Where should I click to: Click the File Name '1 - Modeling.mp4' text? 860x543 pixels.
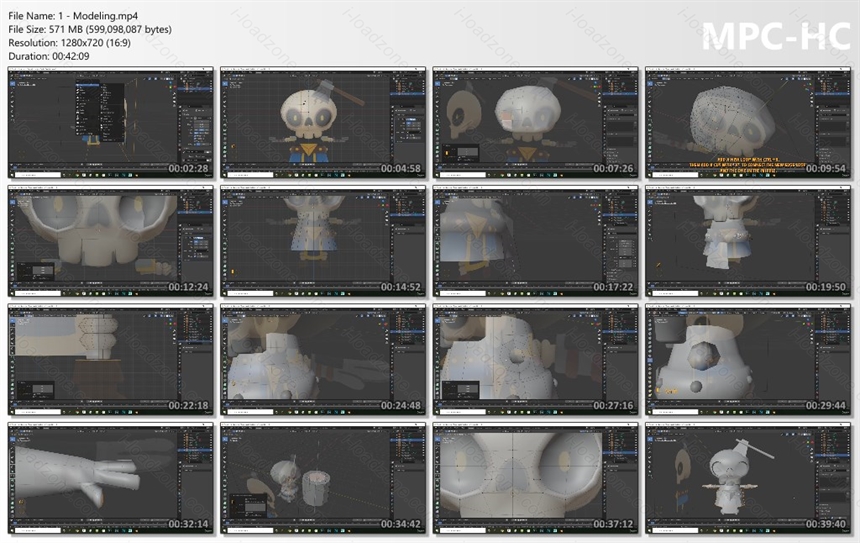(x=73, y=16)
